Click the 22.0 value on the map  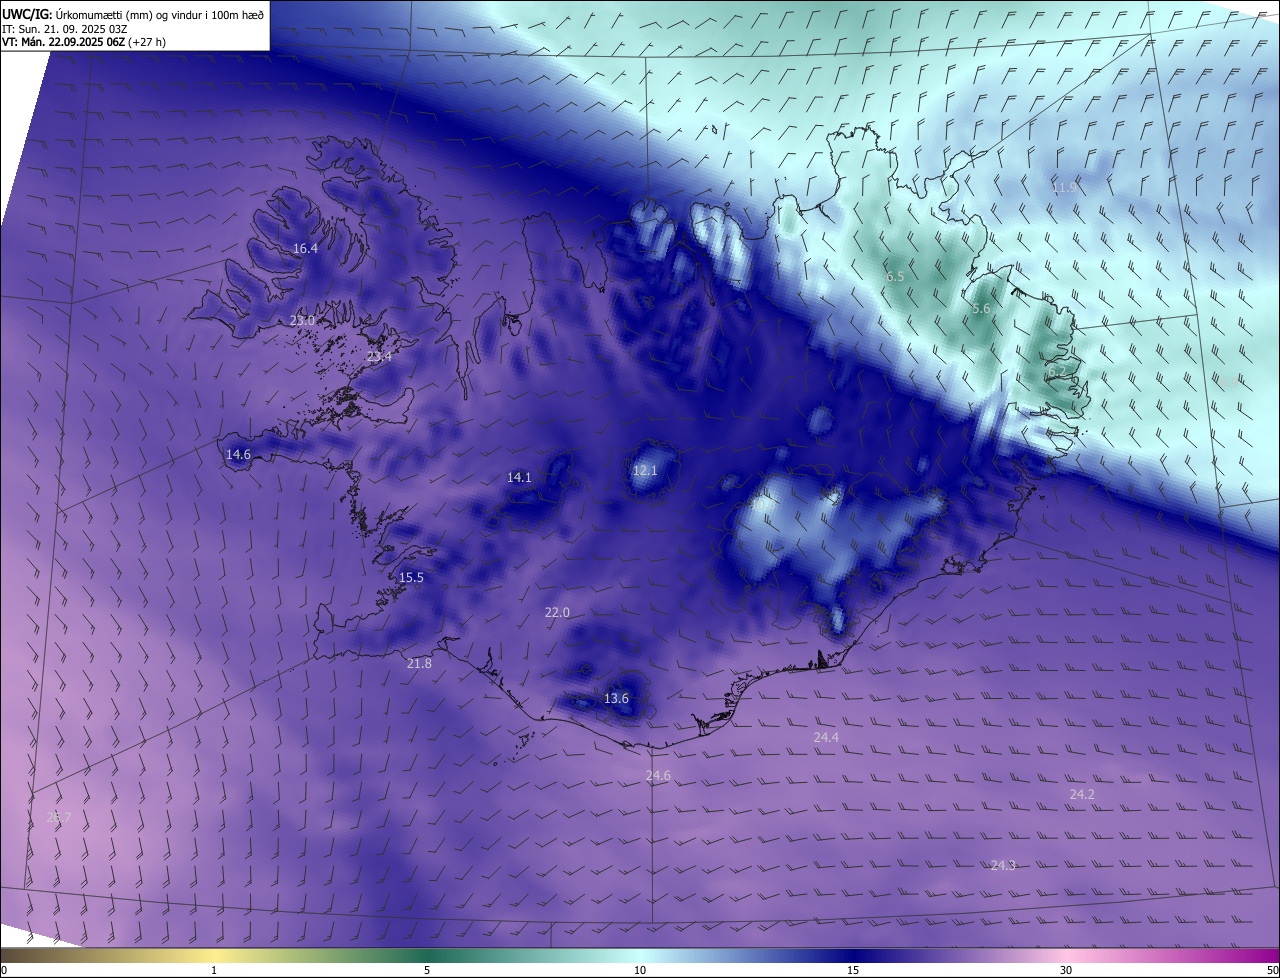point(557,613)
